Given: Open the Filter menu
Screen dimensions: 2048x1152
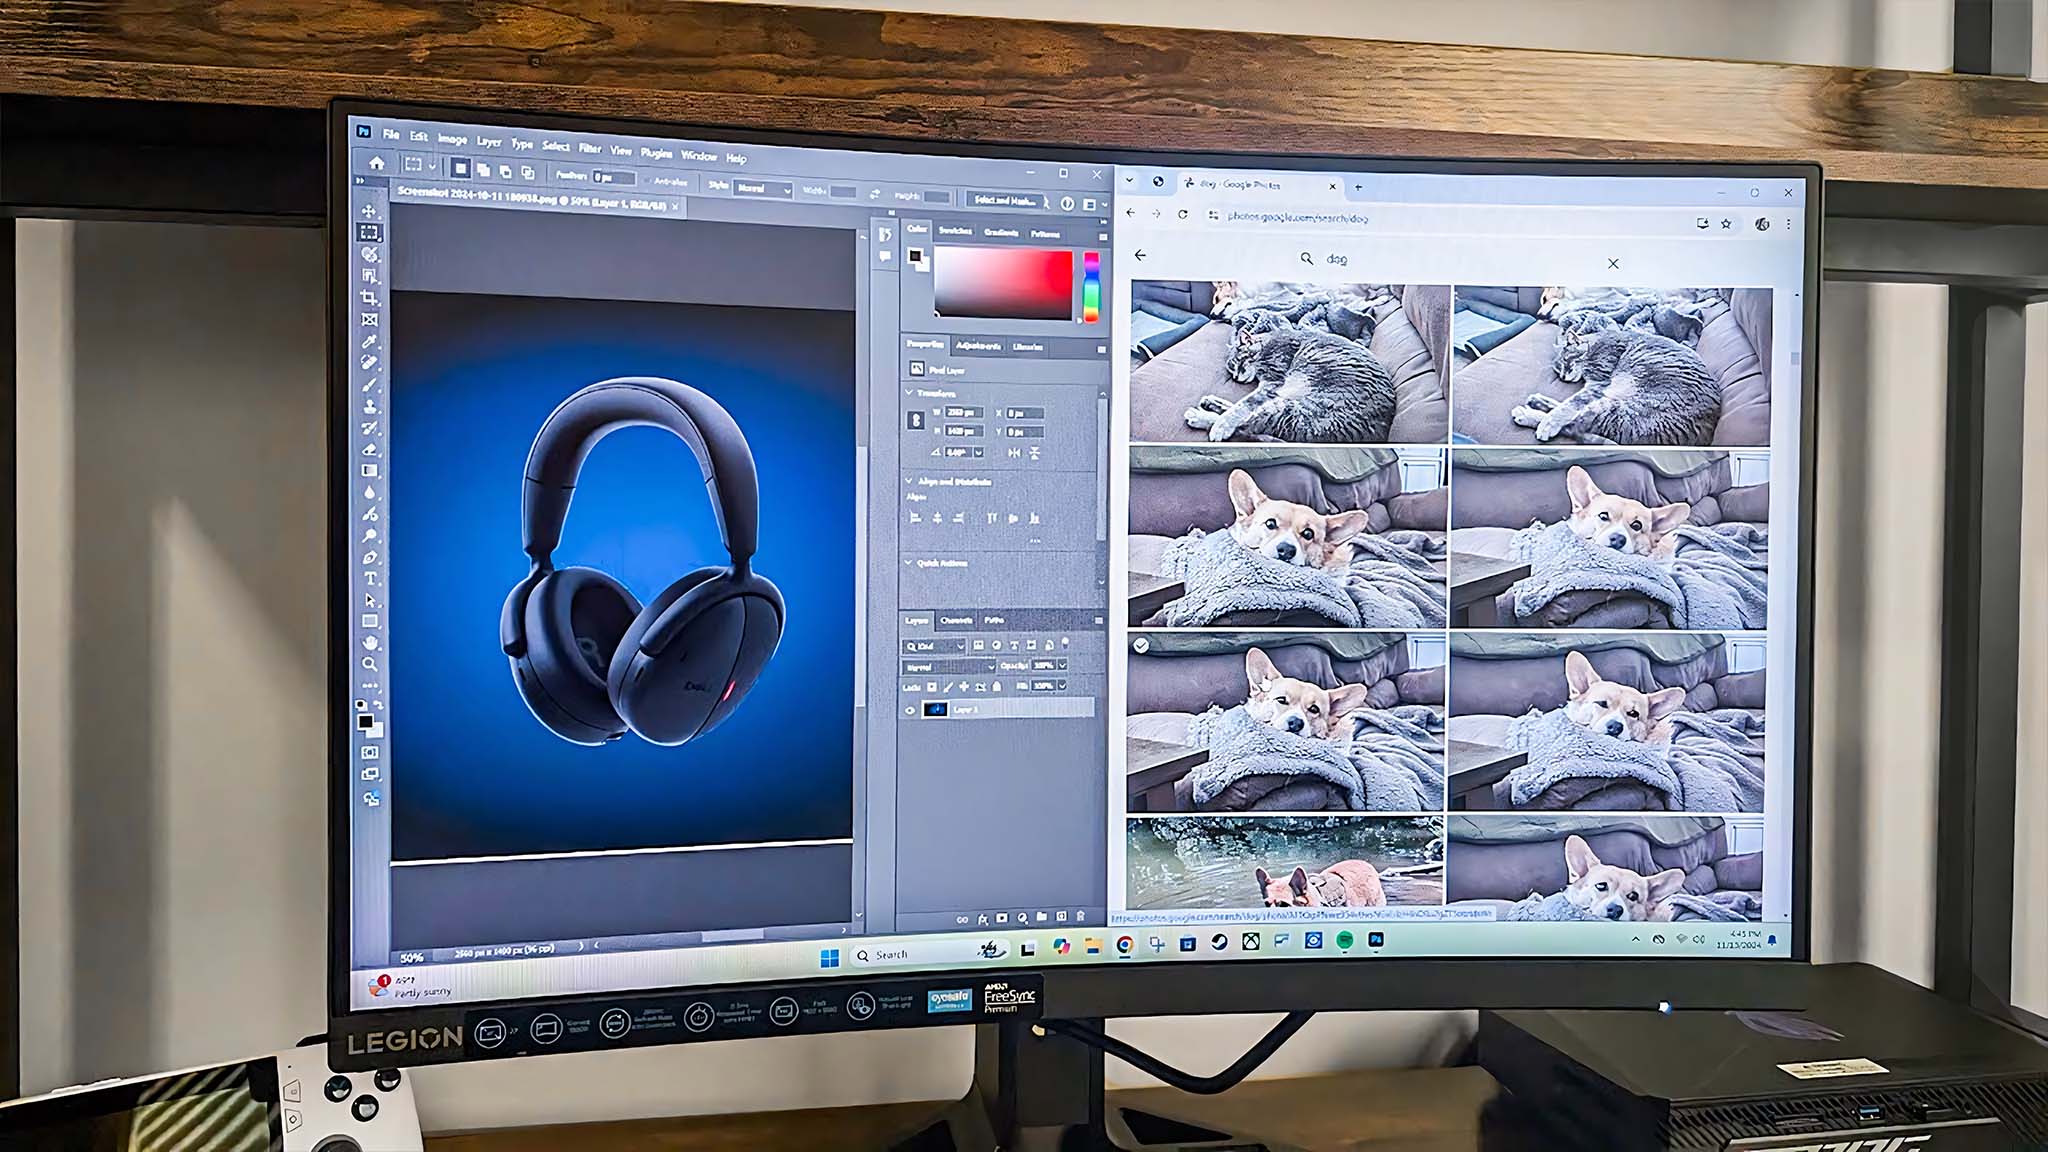Looking at the screenshot, I should (x=590, y=148).
